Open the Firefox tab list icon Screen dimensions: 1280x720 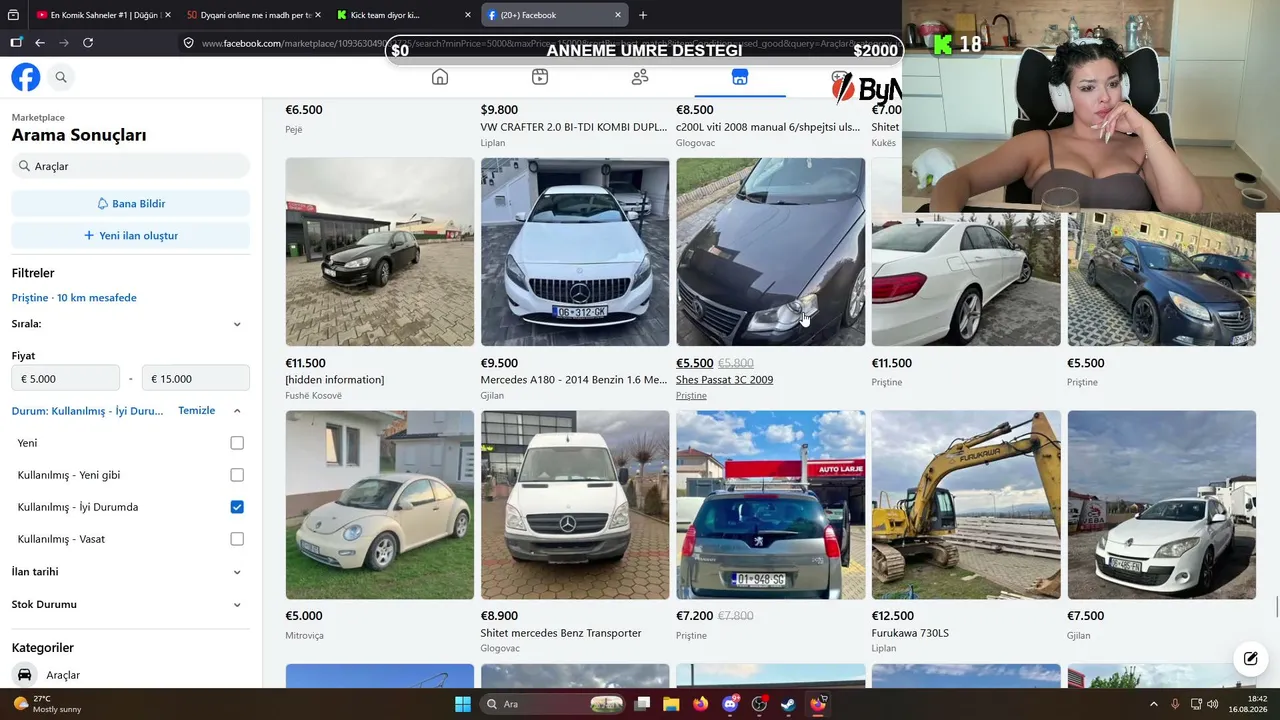coord(13,15)
